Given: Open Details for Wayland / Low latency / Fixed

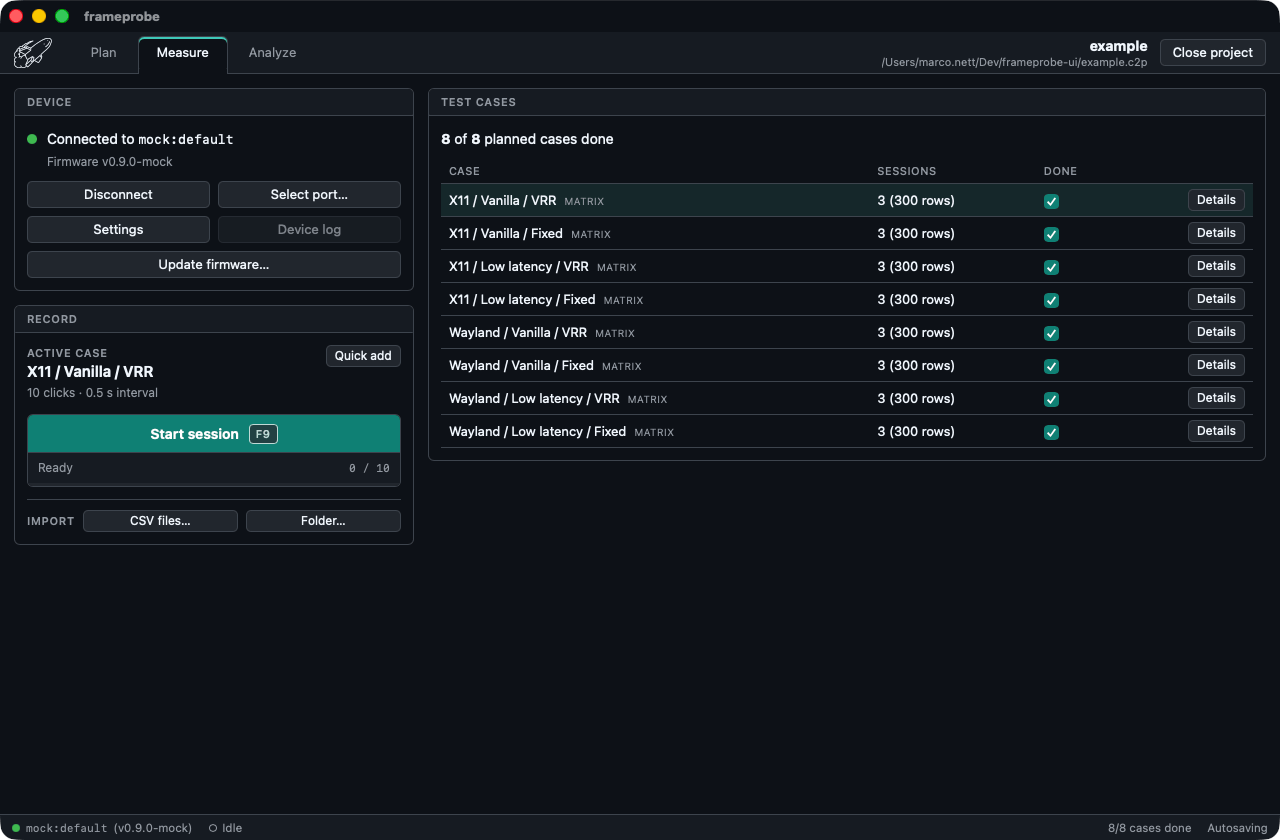Looking at the screenshot, I should (1216, 431).
